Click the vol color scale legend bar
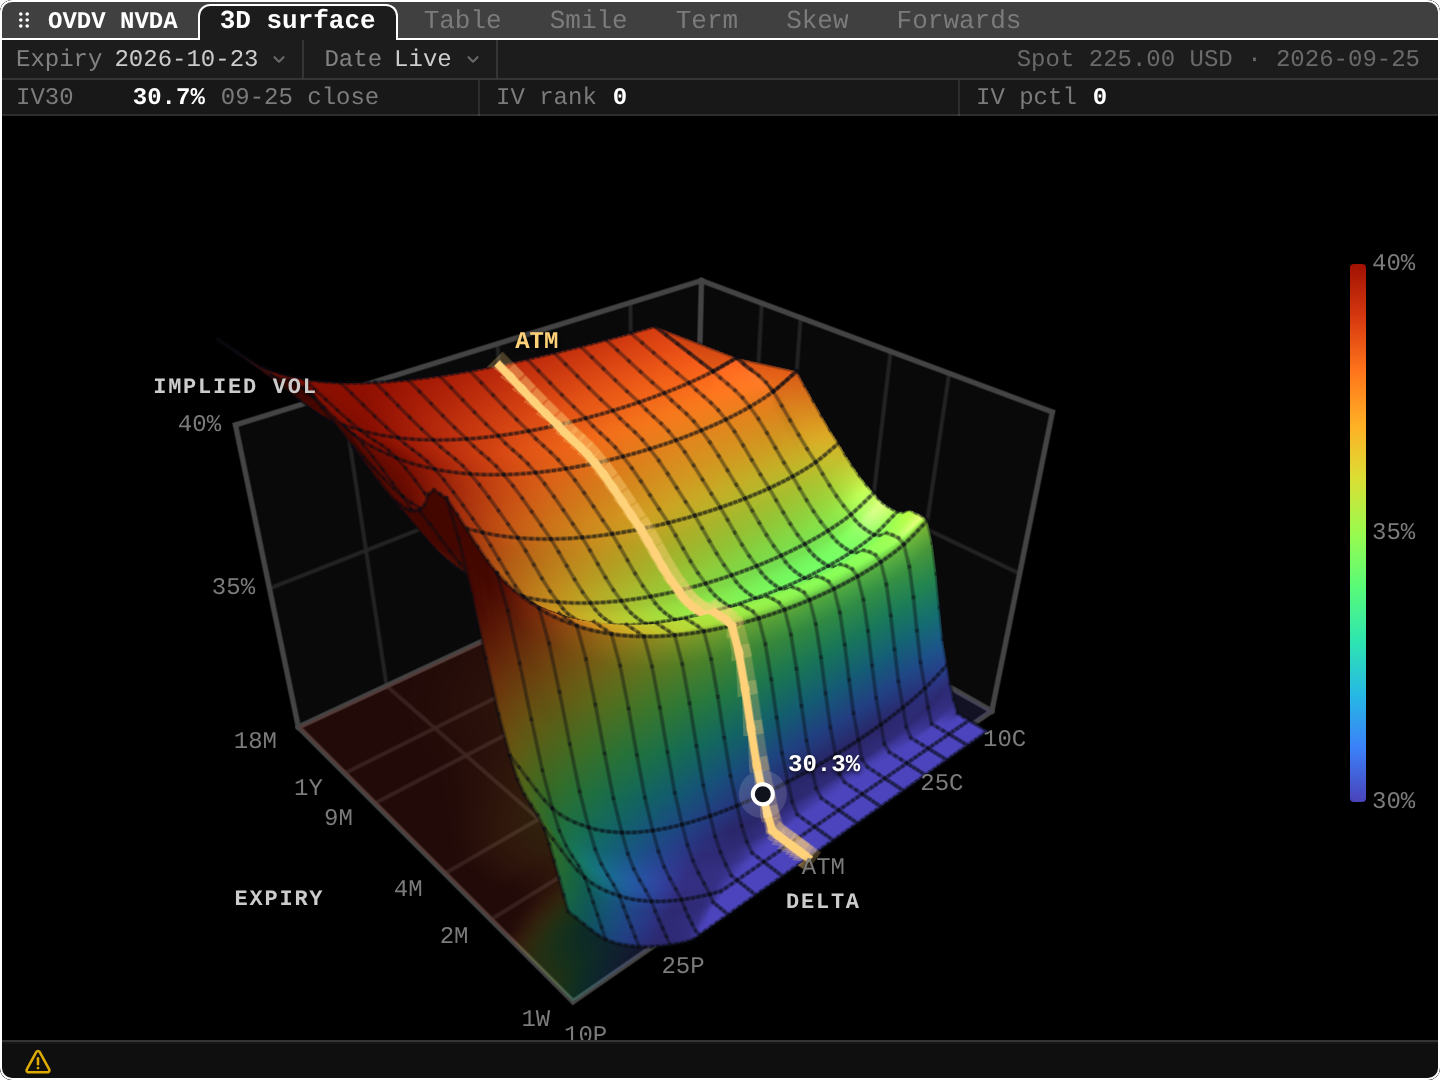1440x1080 pixels. (x=1357, y=532)
